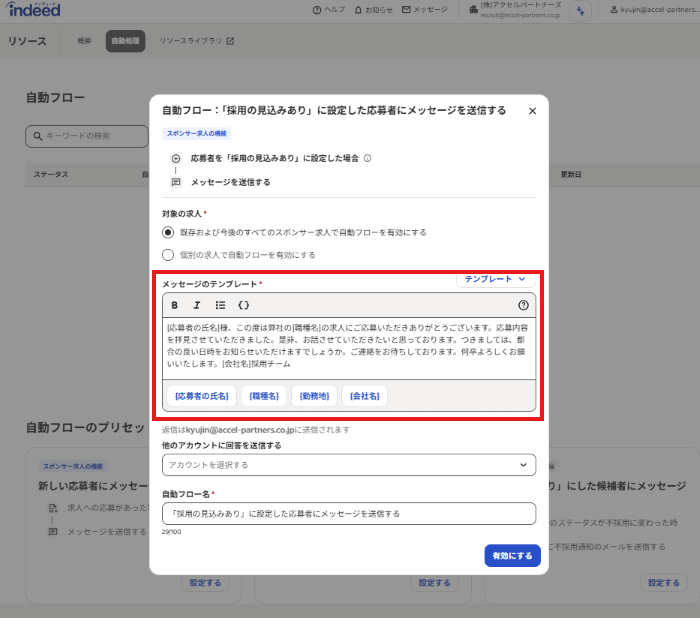Click info icon beside the trigger condition
The image size is (700, 618).
click(x=368, y=158)
